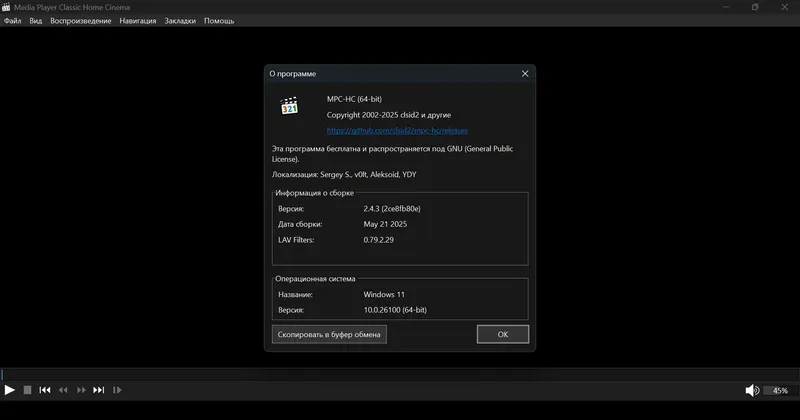Decrease playback speed with the rewind icon
This screenshot has height=420, width=800.
coord(63,390)
